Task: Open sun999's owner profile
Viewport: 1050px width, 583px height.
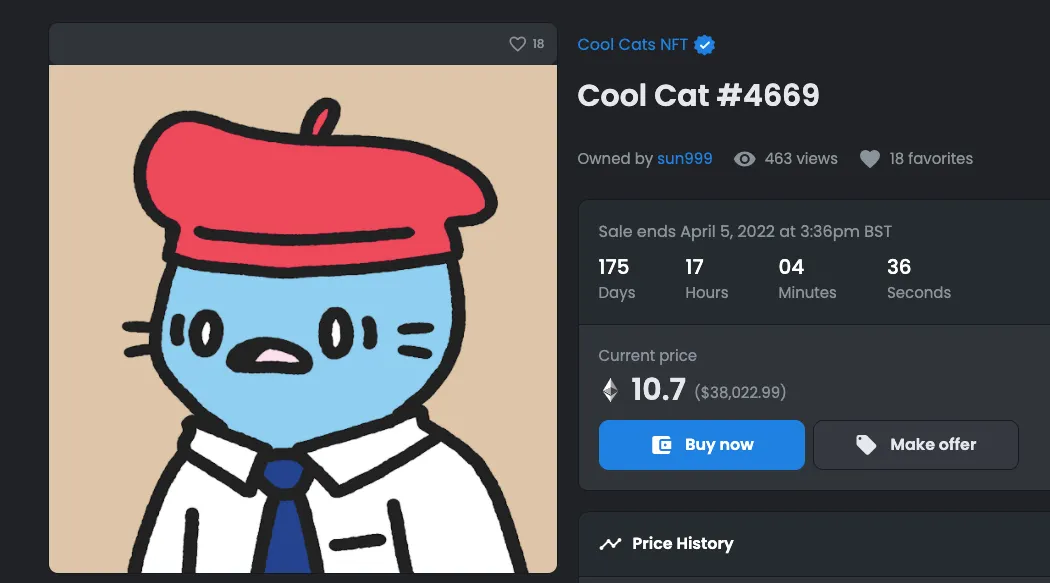Action: [x=685, y=158]
